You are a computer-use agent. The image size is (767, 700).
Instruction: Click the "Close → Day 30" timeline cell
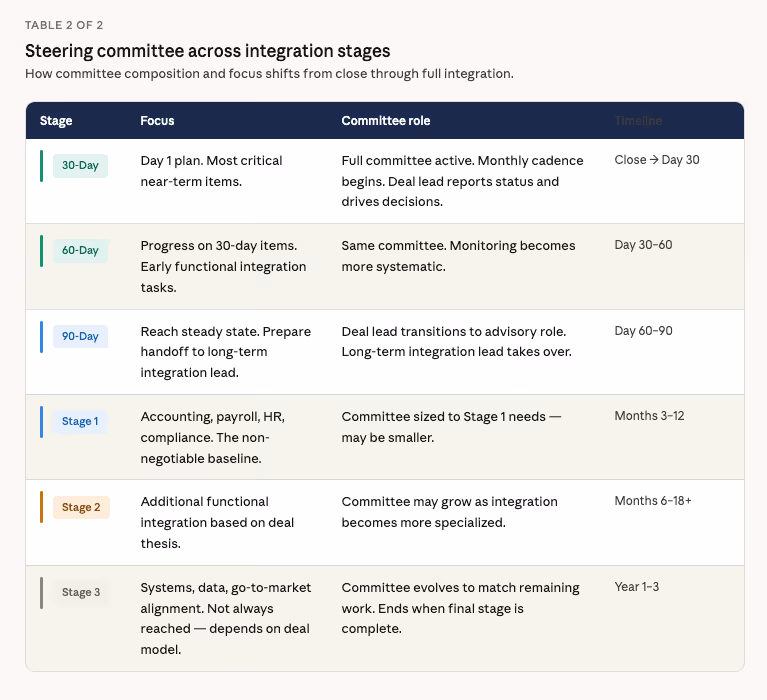(x=657, y=160)
